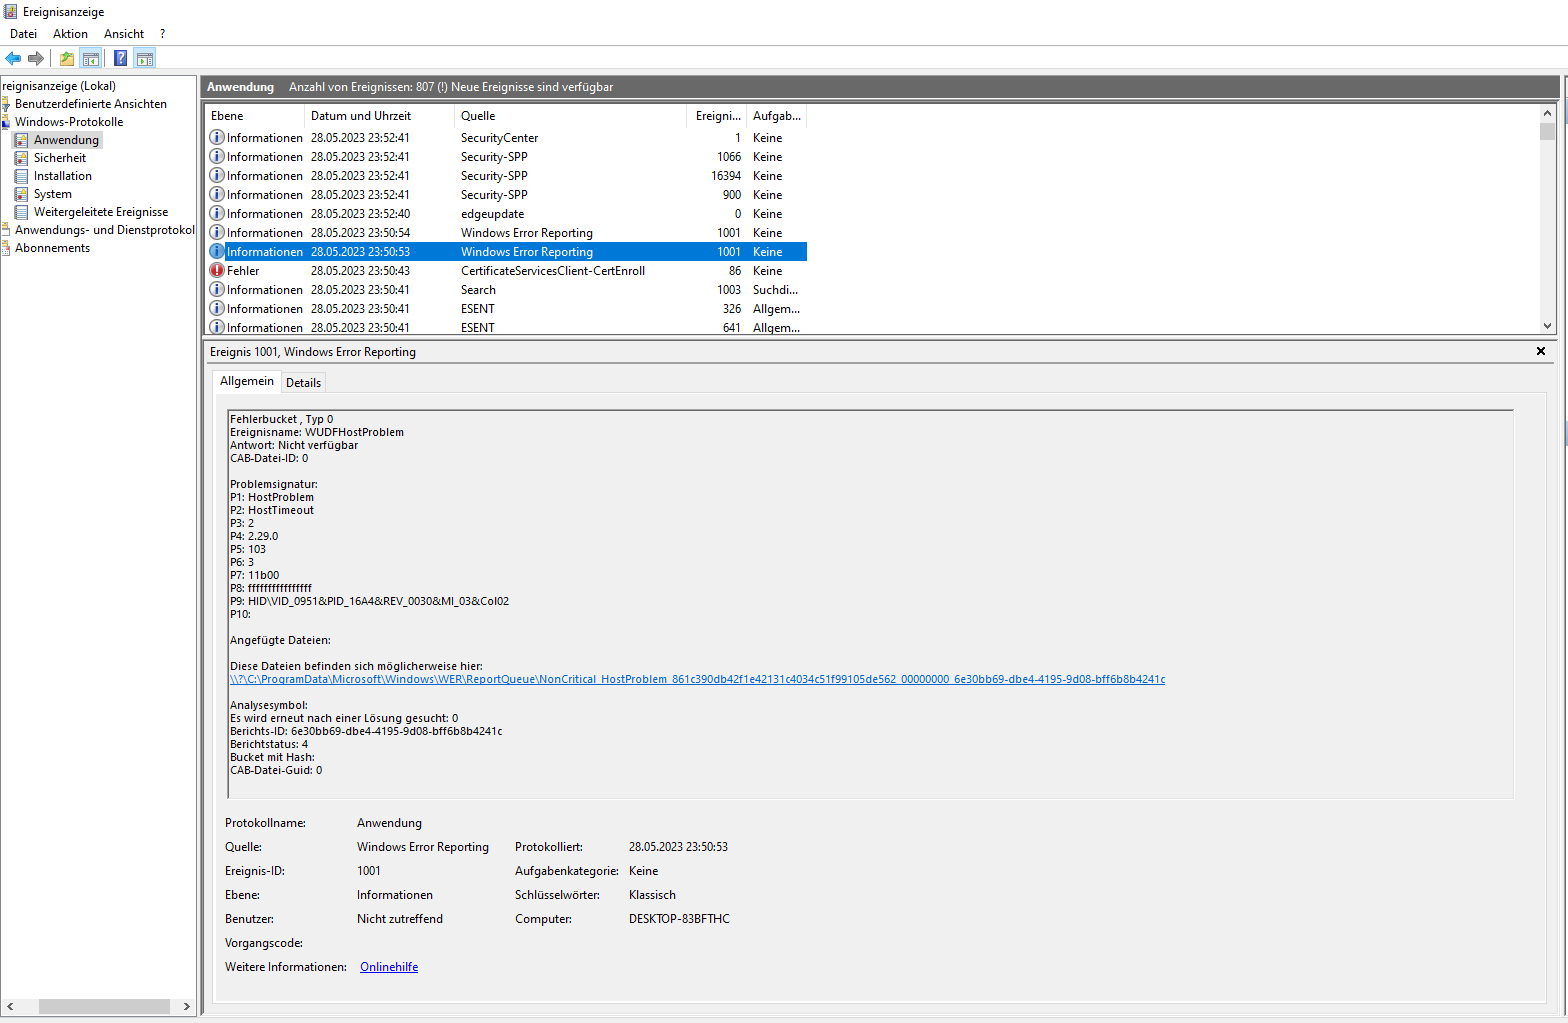
Task: Select Sicherheit log in tree
Action: tap(60, 158)
